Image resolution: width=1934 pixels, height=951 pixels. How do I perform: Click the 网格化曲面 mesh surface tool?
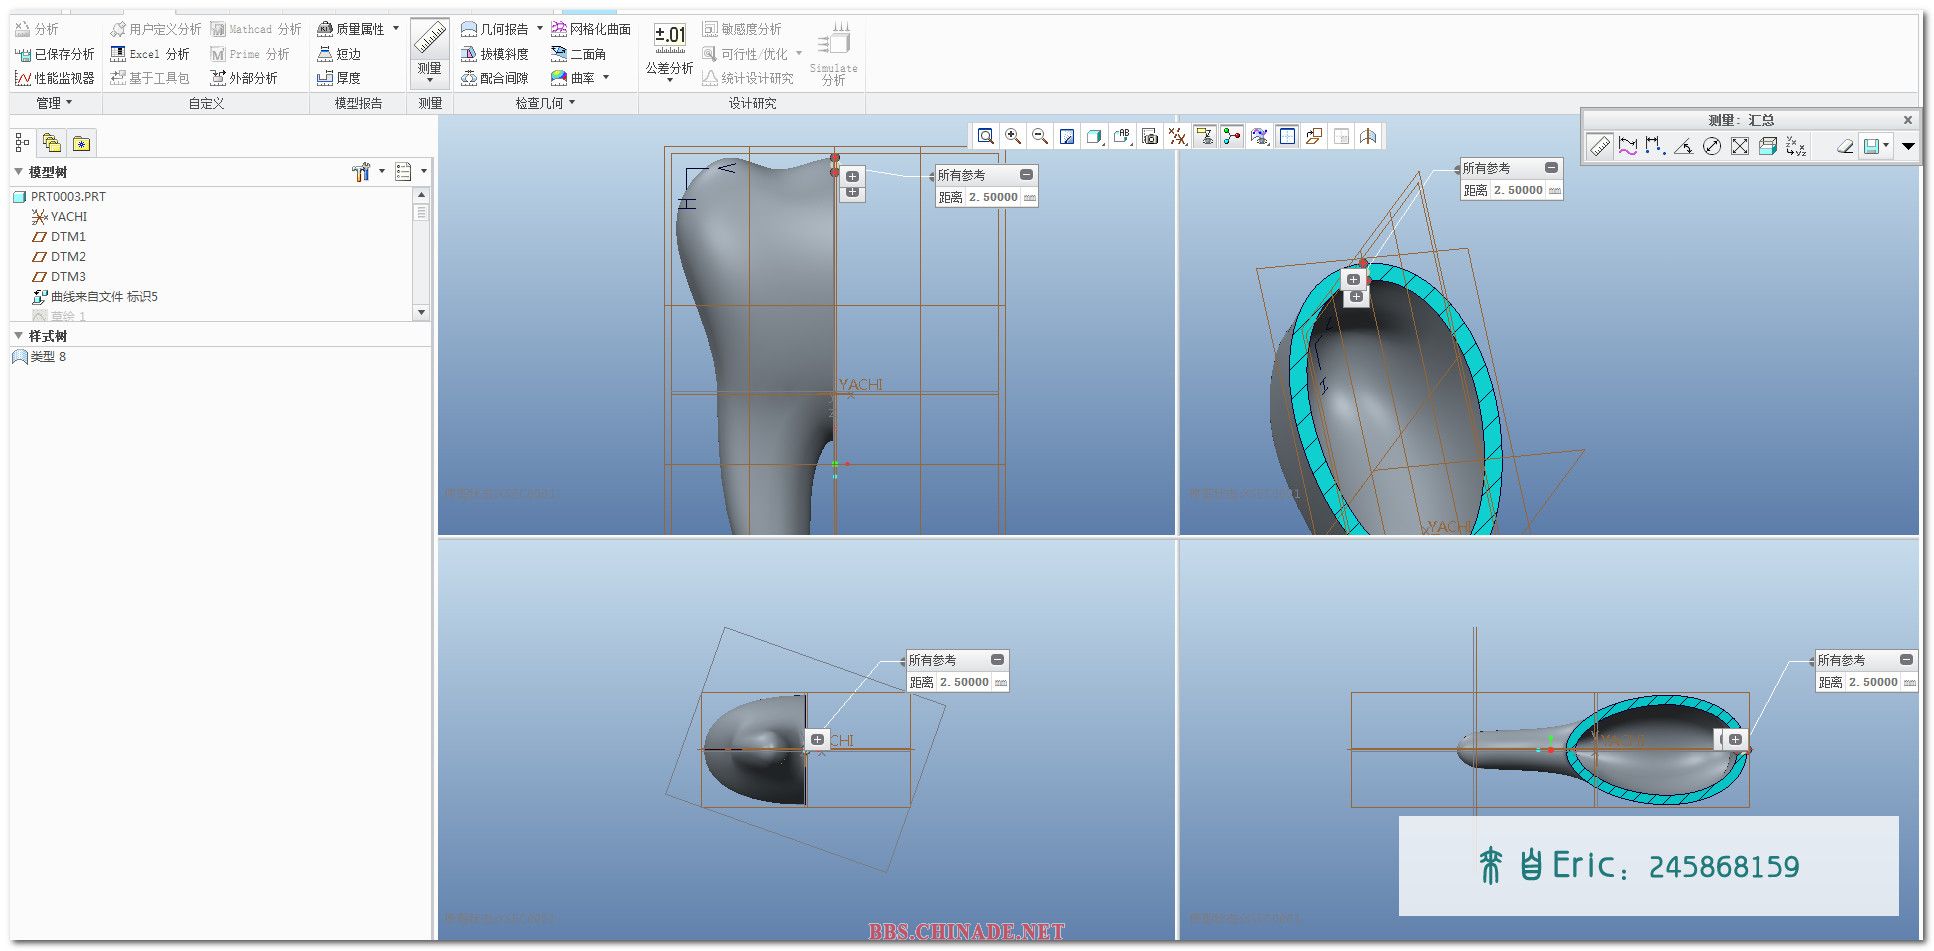click(x=591, y=29)
